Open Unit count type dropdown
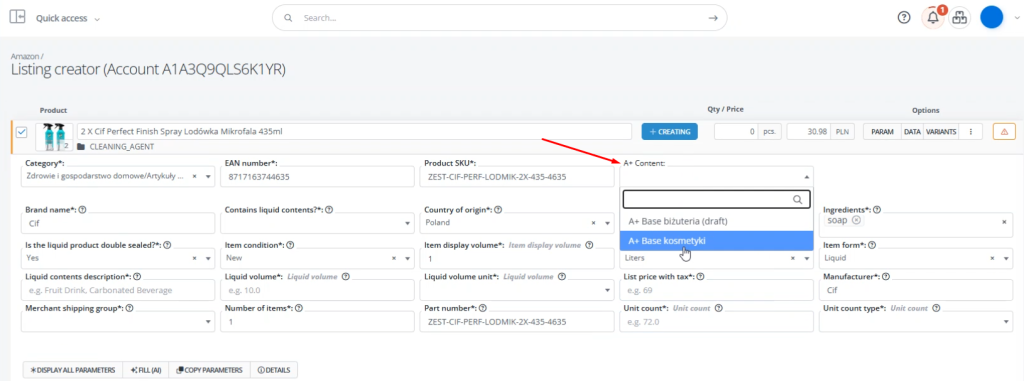The image size is (1024, 381). (1007, 322)
